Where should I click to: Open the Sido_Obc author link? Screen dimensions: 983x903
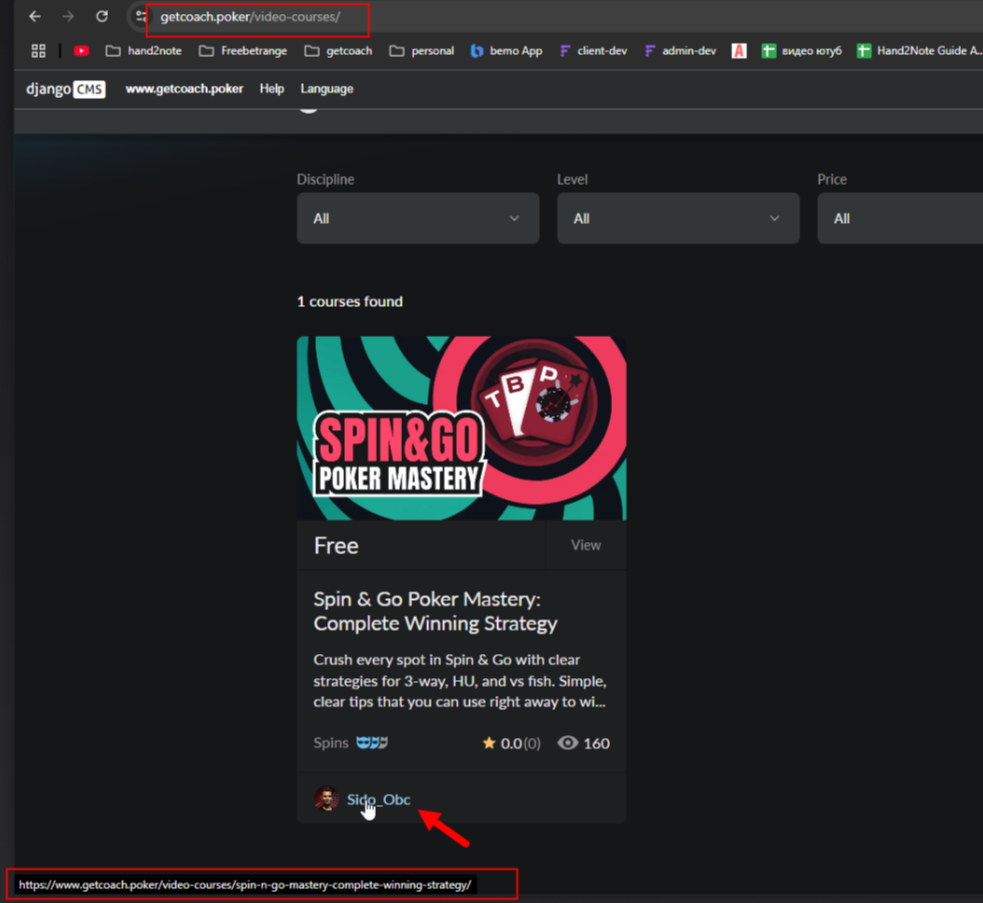[x=378, y=799]
